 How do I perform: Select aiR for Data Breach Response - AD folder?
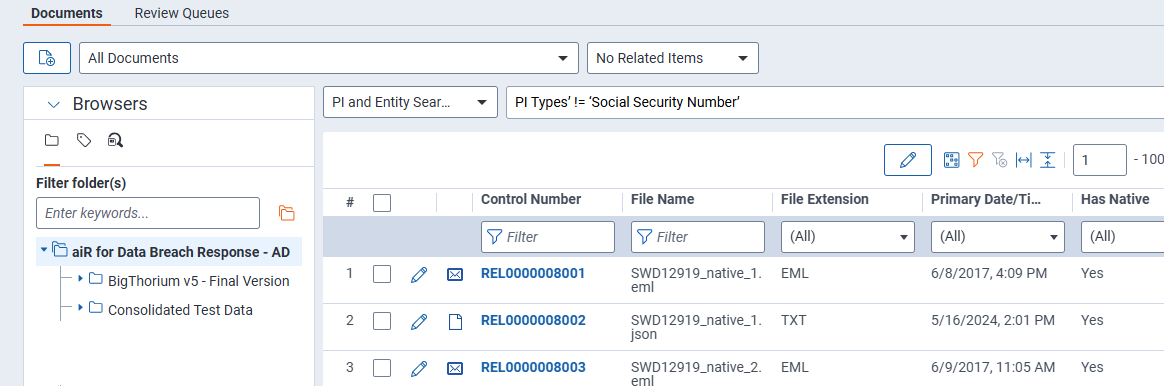[x=180, y=252]
